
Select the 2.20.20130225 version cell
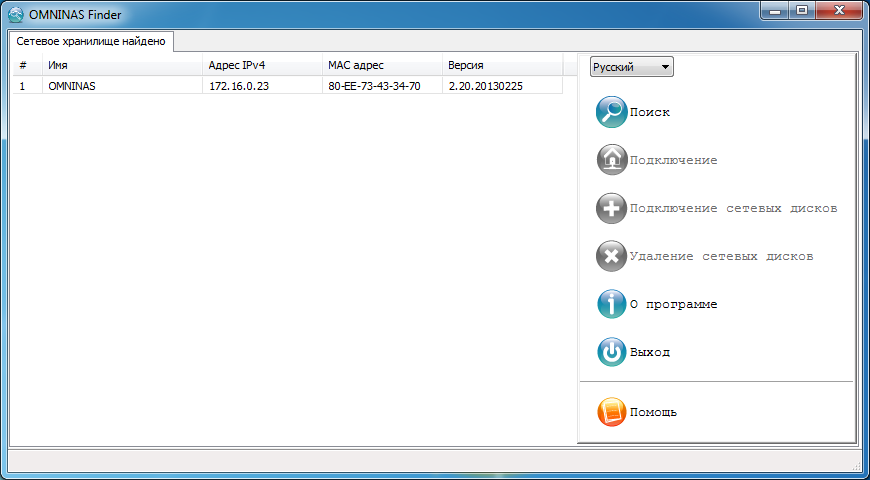[x=503, y=86]
